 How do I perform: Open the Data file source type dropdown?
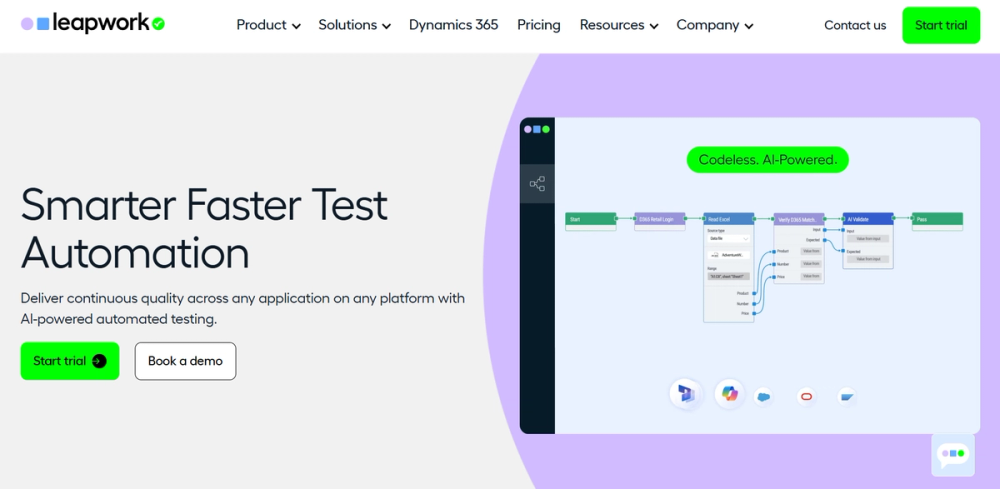point(728,238)
